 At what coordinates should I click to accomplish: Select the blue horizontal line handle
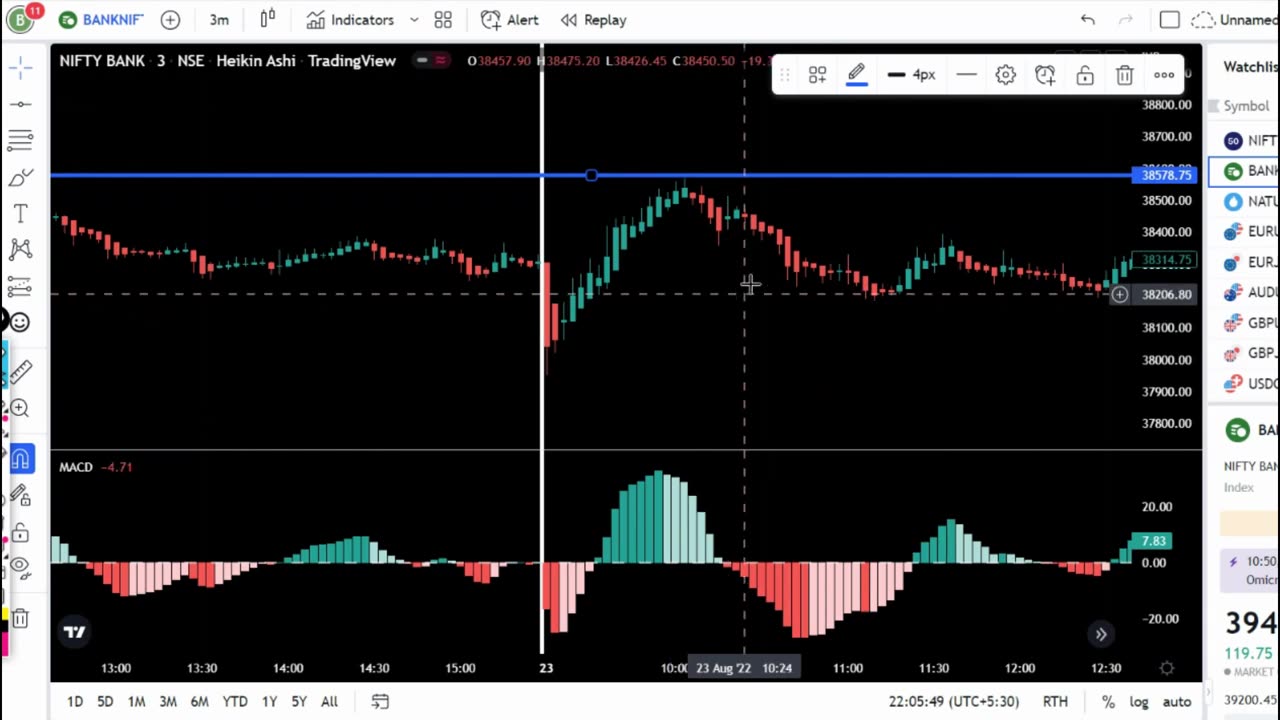591,176
